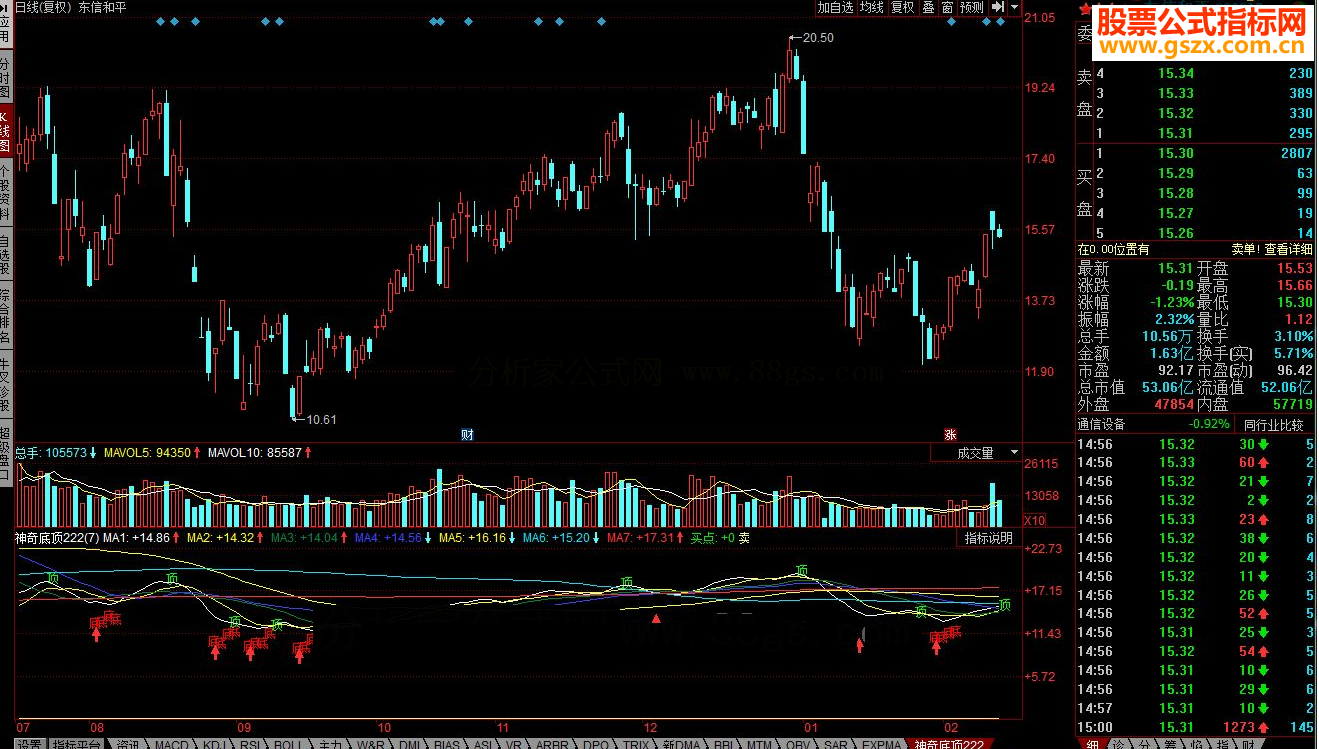This screenshot has width=1319, height=749.
Task: Open the 资讯 news tab
Action: tap(127, 743)
